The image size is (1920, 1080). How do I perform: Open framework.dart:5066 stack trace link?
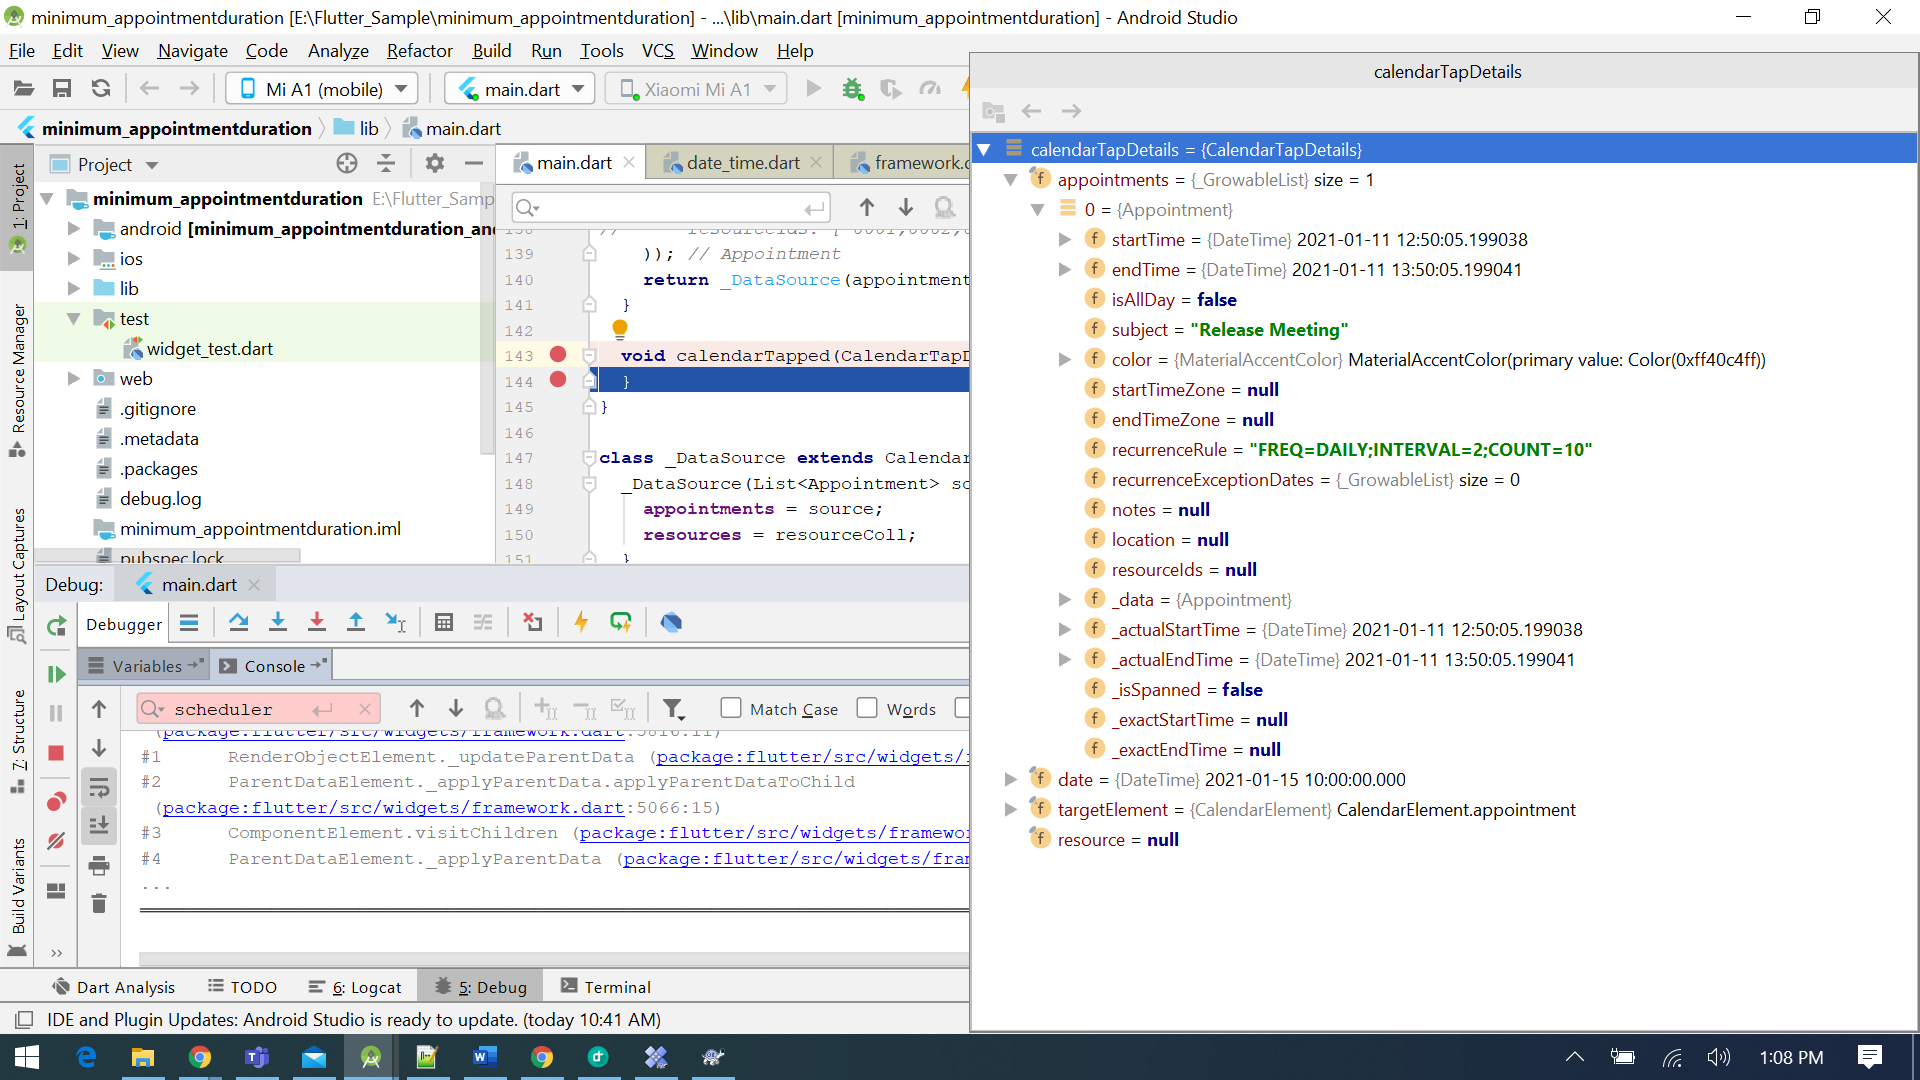[393, 808]
